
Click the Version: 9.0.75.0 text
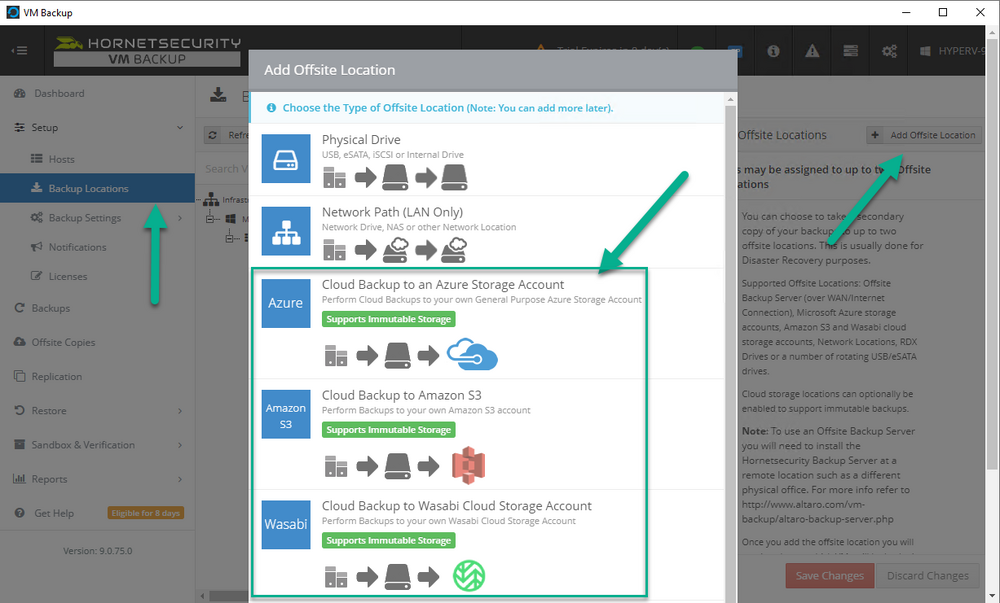pos(98,551)
